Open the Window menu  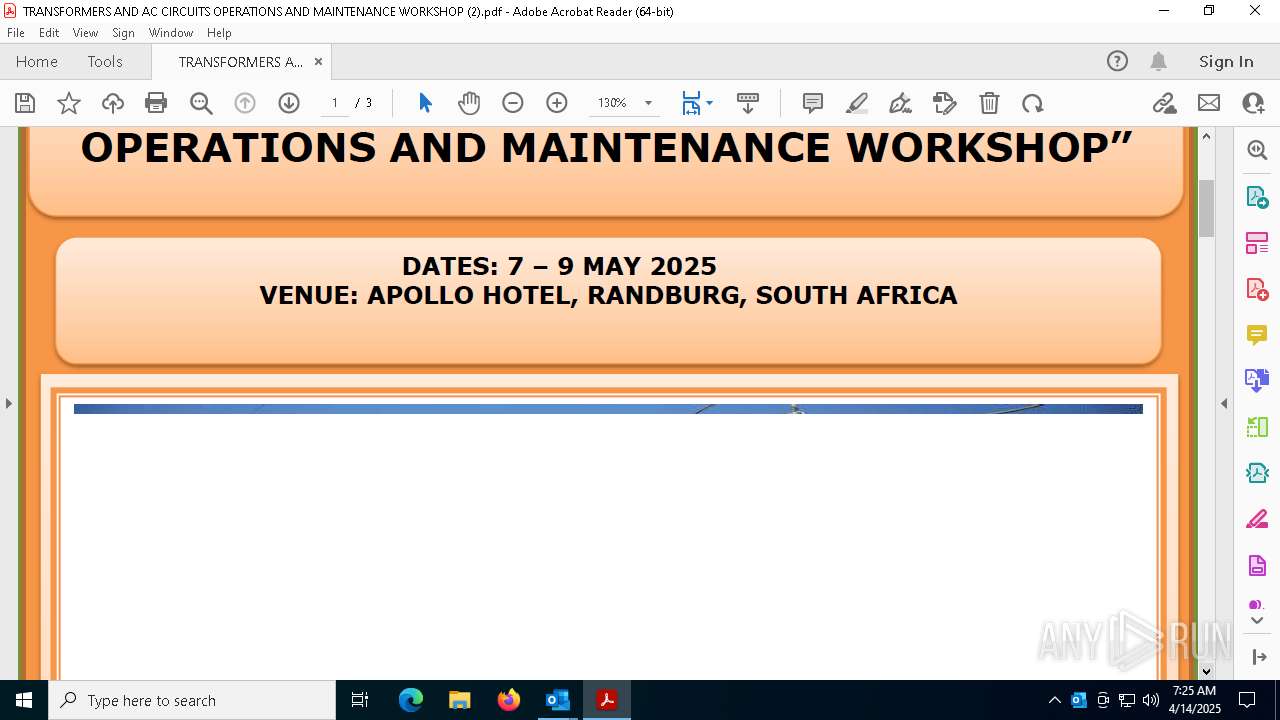[x=171, y=33]
